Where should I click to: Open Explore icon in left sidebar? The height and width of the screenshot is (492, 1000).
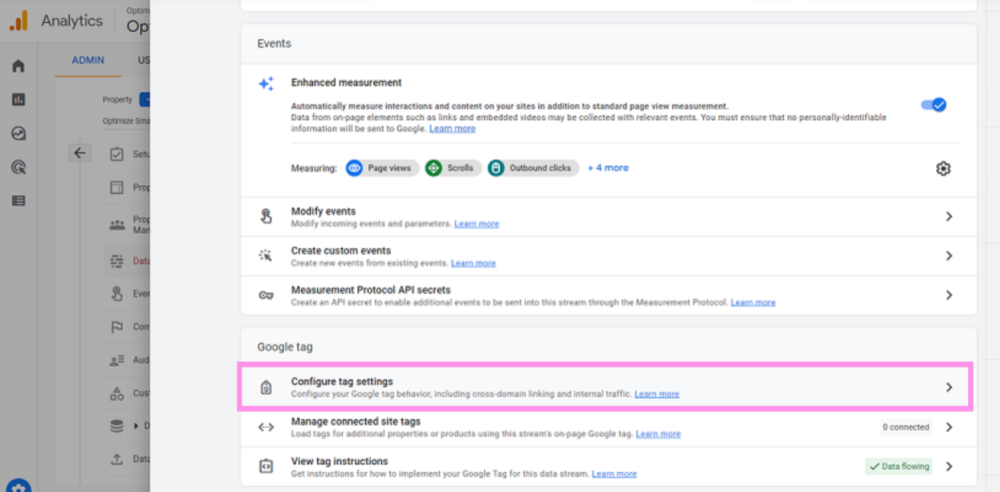[18, 133]
